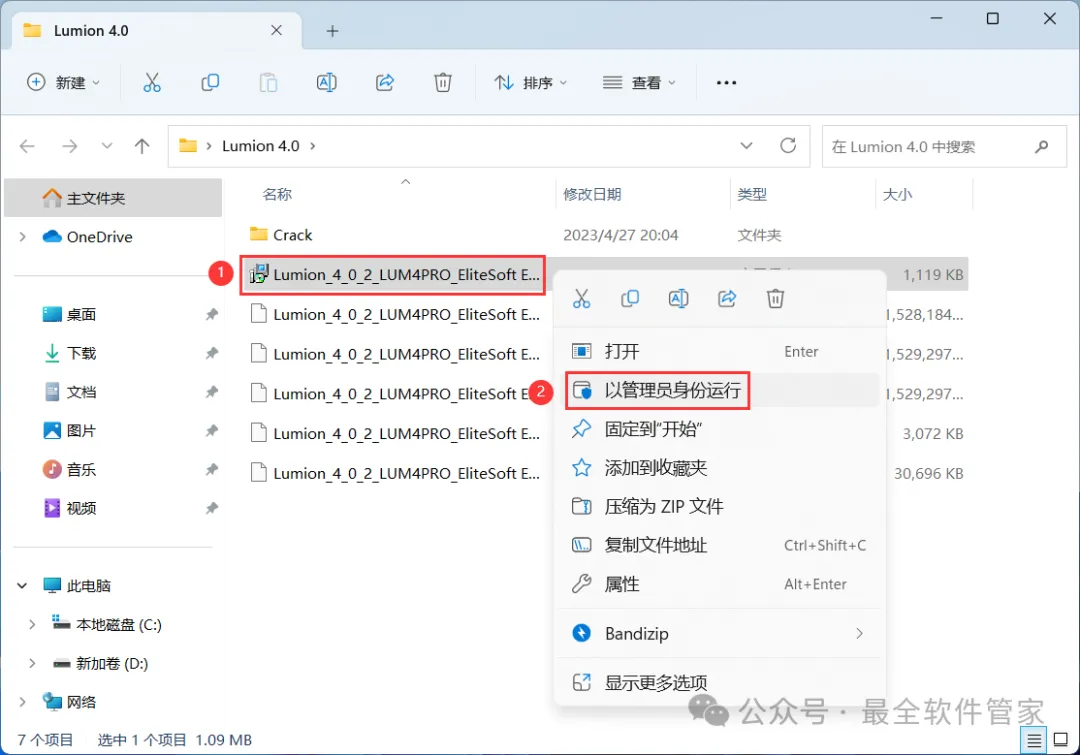Viewport: 1080px width, 755px height.
Task: Open 文档 in the sidebar
Action: [81, 392]
